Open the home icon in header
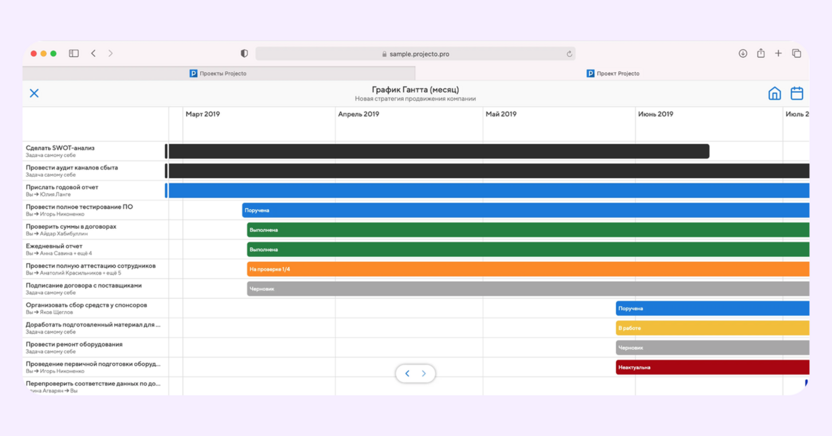 775,93
